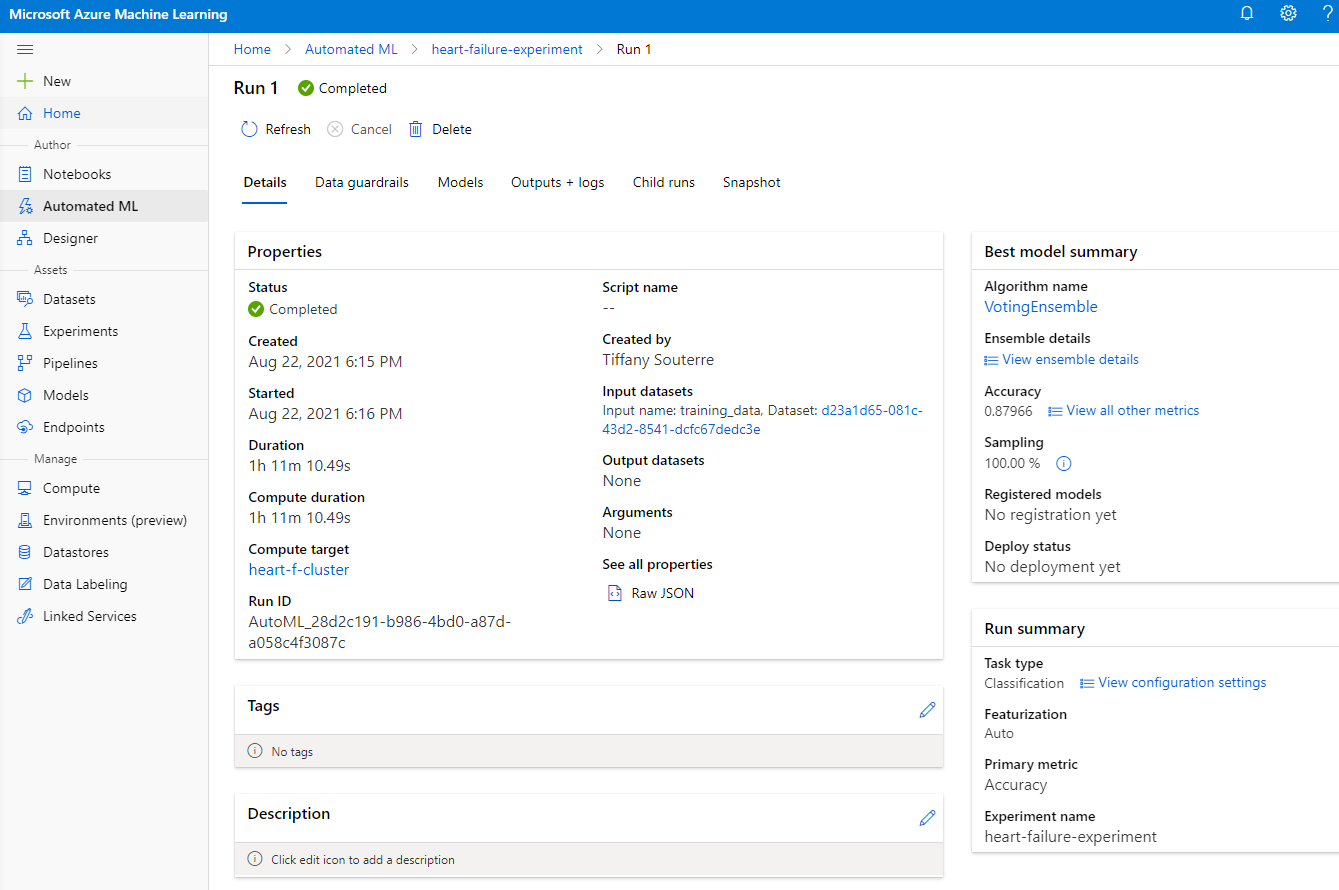Open View all other metrics
The height and width of the screenshot is (890, 1339).
(1132, 410)
